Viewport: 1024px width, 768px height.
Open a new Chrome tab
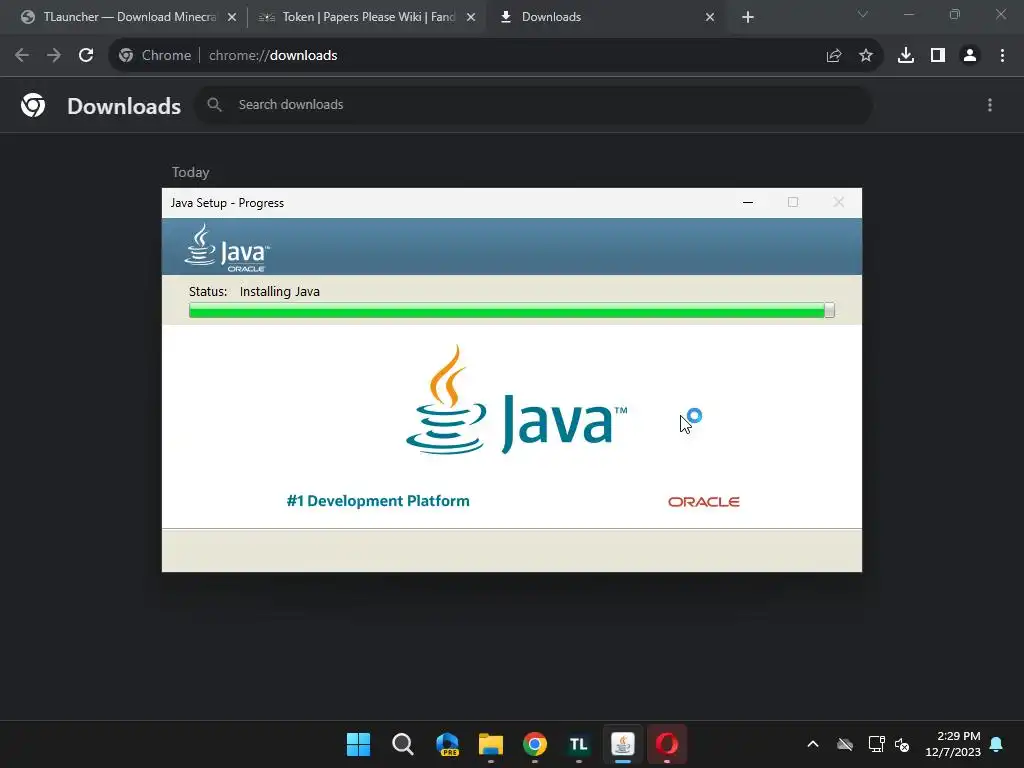point(748,18)
